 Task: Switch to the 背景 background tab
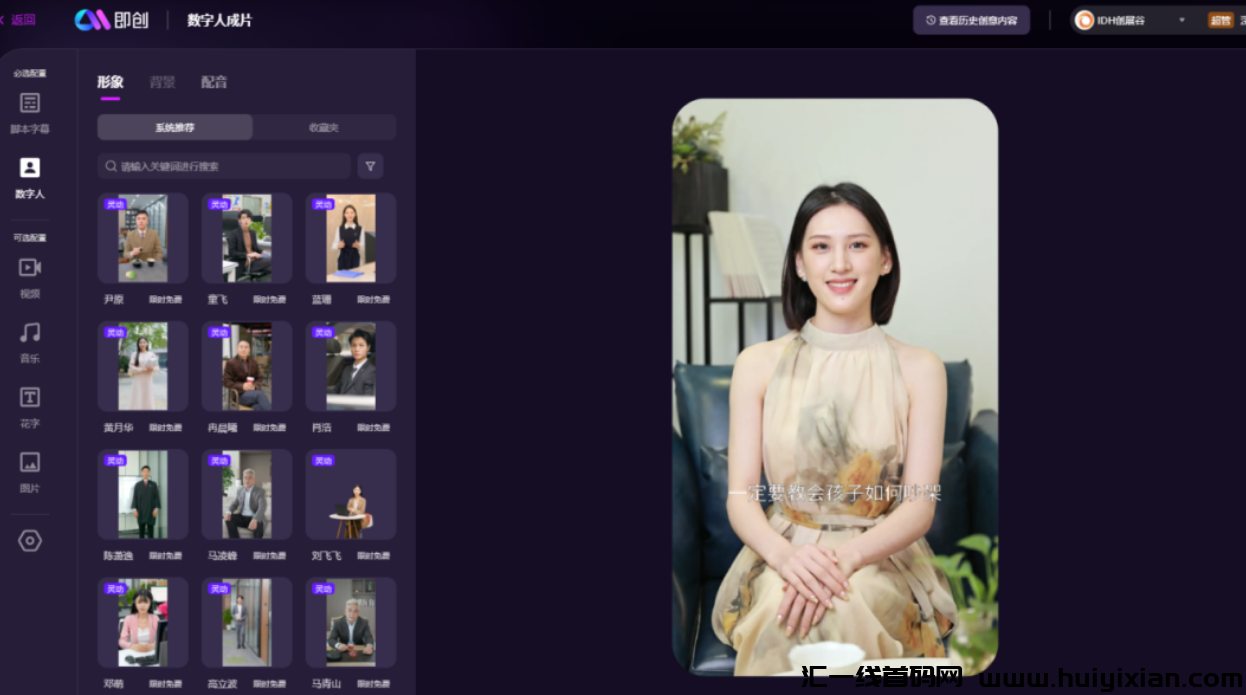click(162, 82)
